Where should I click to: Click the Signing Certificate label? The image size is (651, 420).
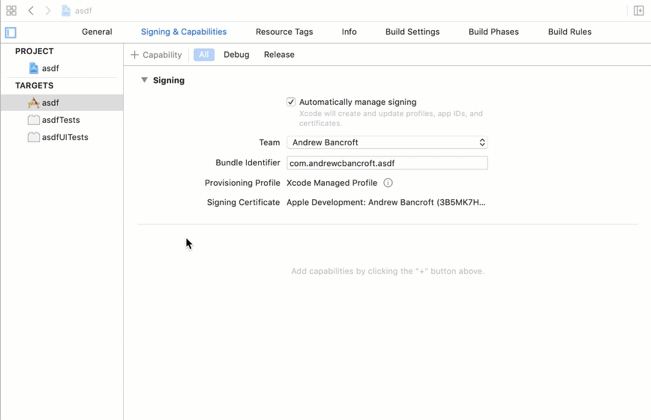(x=243, y=203)
